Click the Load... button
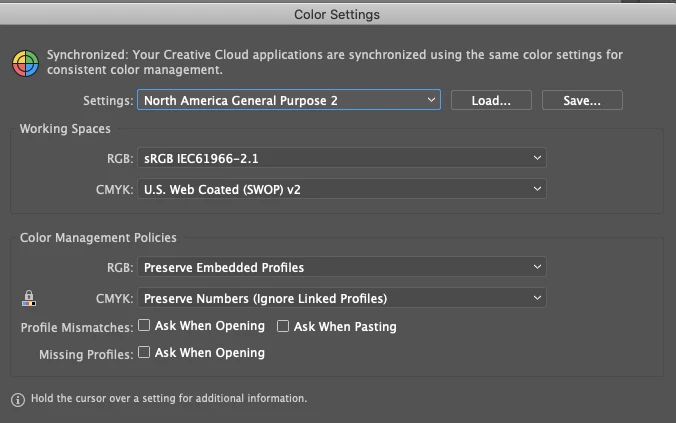Screen dimensions: 676x423 click(x=491, y=100)
